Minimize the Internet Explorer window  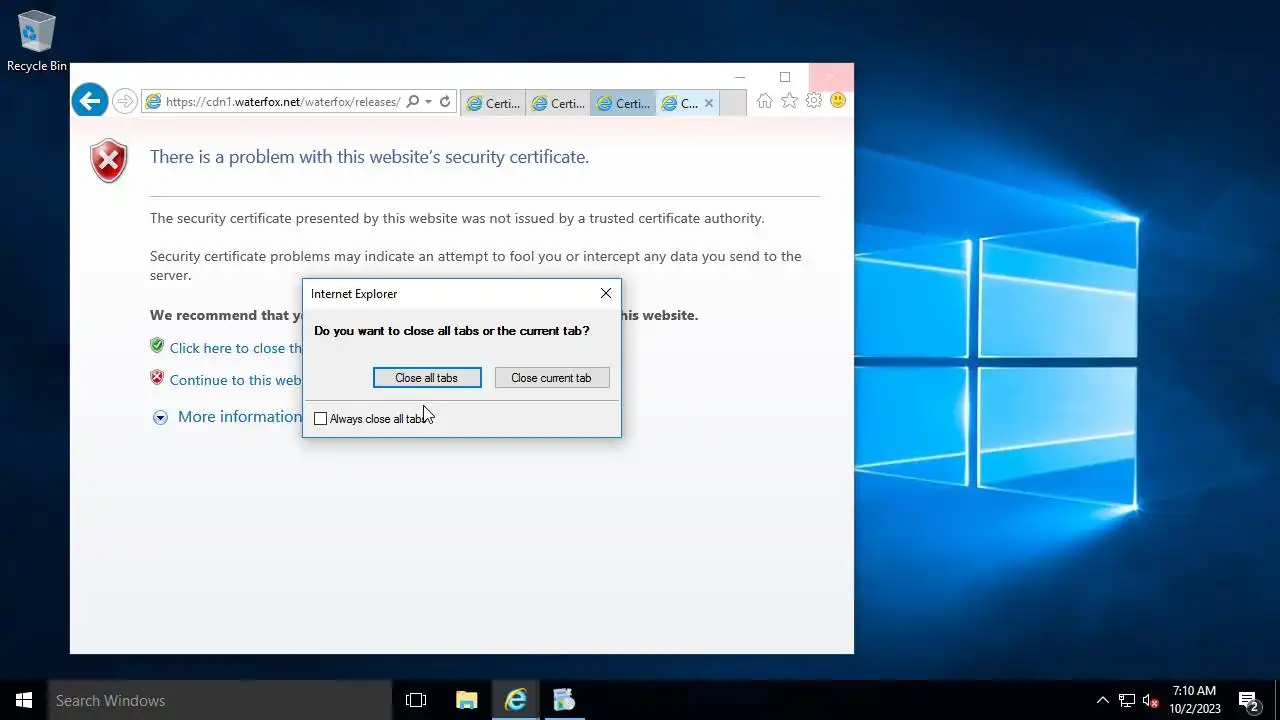pos(740,77)
